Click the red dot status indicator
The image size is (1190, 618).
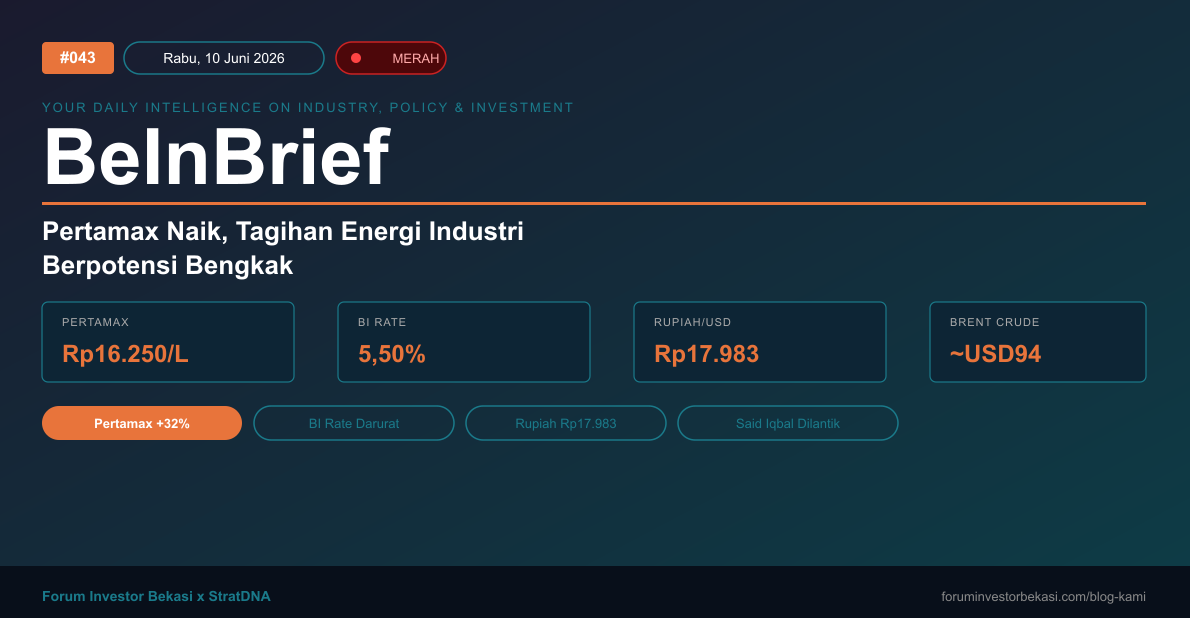(x=356, y=58)
